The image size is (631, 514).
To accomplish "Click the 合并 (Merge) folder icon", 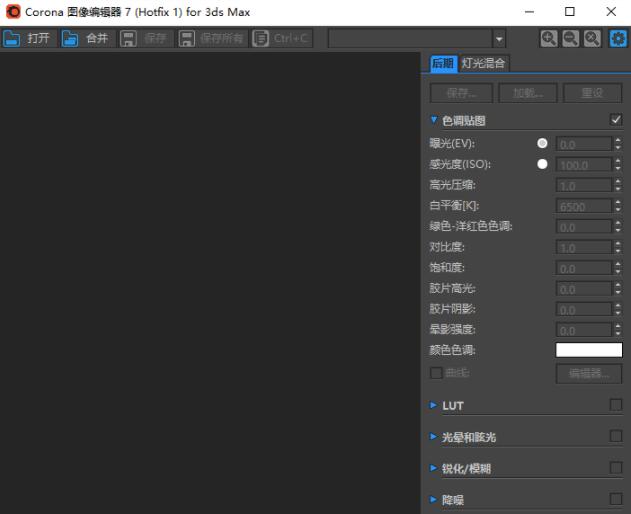I will pyautogui.click(x=71, y=38).
